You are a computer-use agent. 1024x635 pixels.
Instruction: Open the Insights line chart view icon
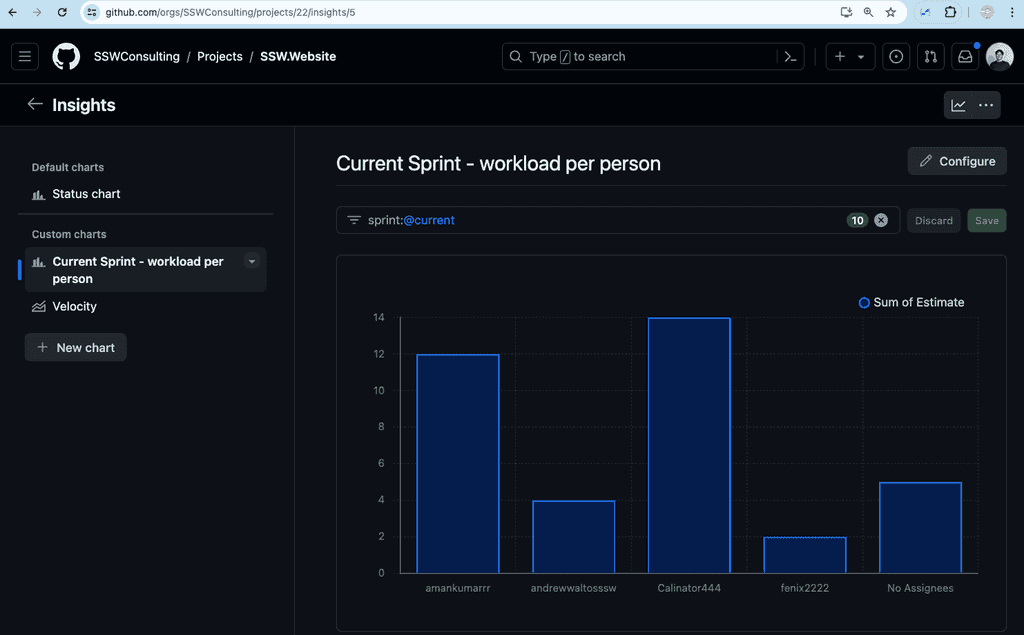tap(958, 105)
